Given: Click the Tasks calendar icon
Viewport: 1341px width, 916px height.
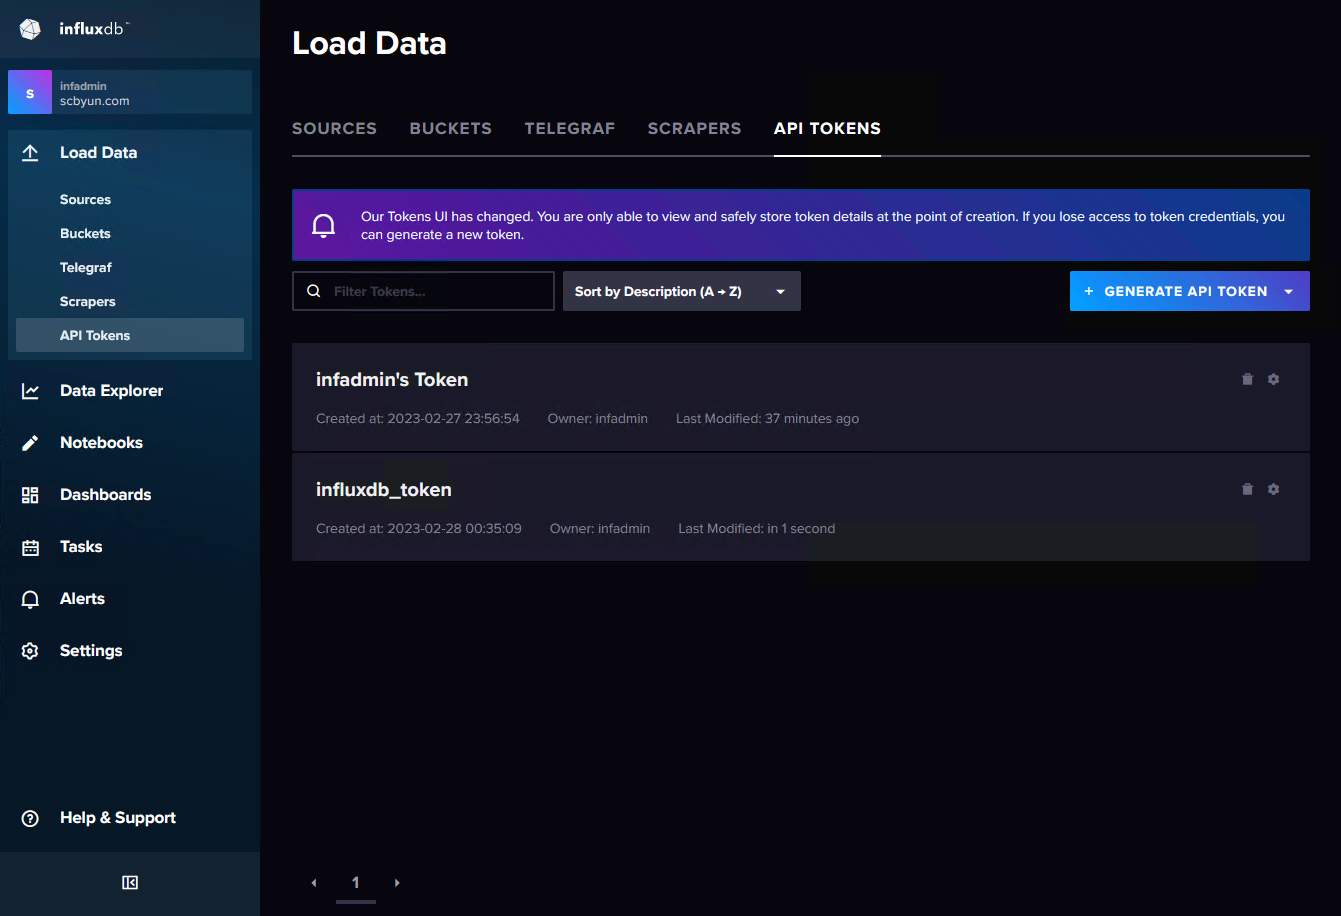Looking at the screenshot, I should 30,547.
